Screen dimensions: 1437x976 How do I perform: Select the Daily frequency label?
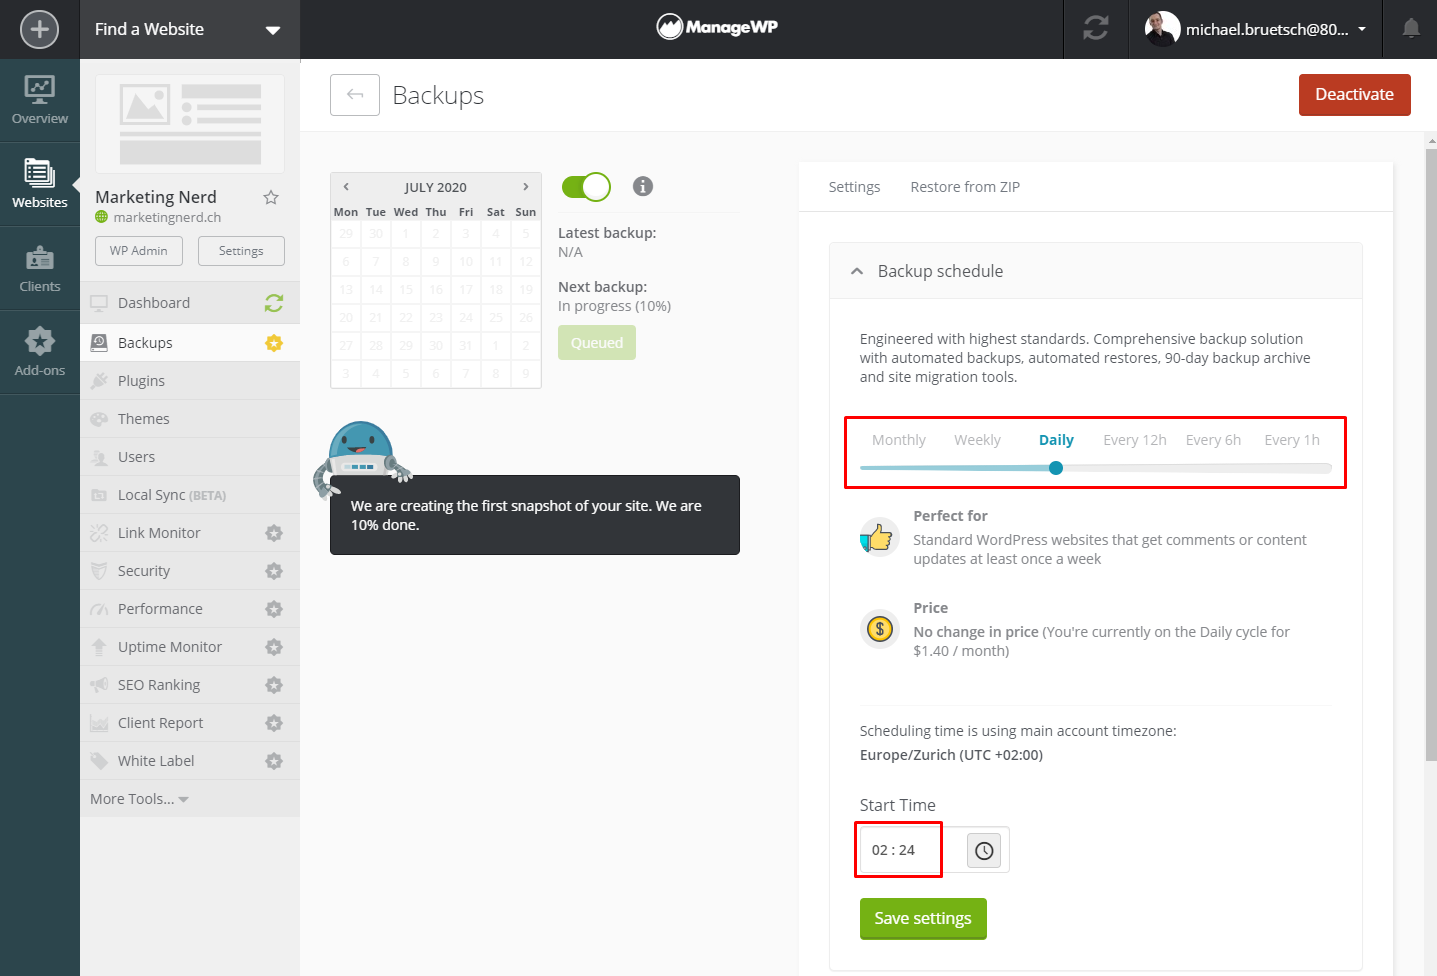pos(1056,440)
